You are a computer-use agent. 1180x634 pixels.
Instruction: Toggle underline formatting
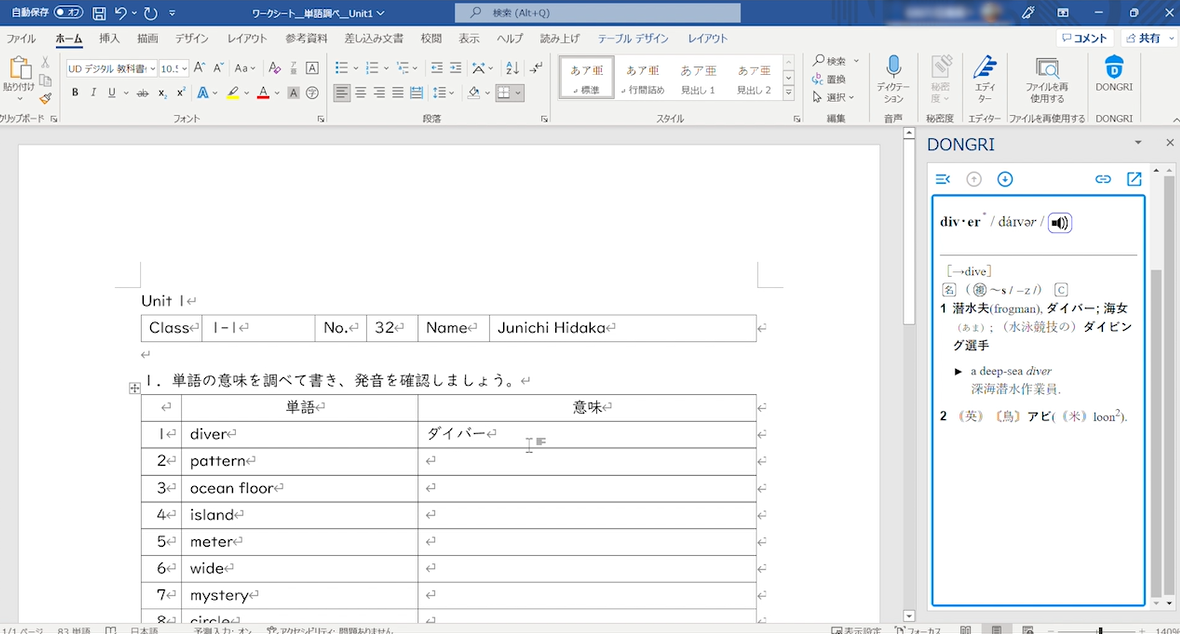tap(112, 93)
